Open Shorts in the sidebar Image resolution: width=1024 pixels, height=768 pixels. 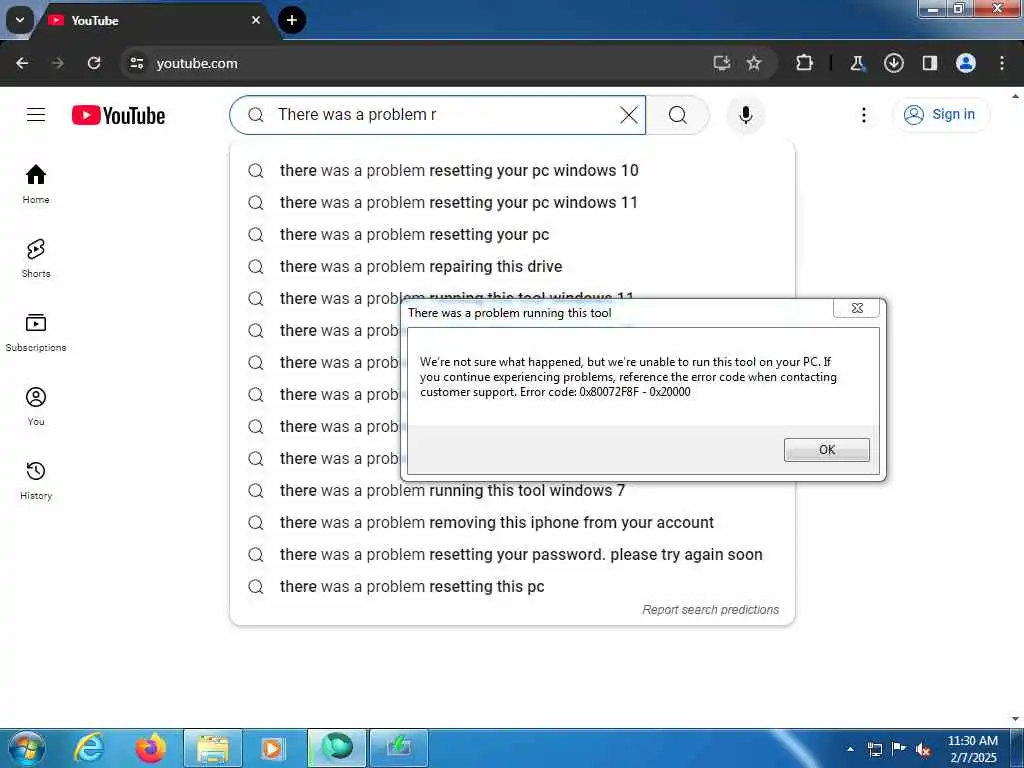[x=36, y=259]
